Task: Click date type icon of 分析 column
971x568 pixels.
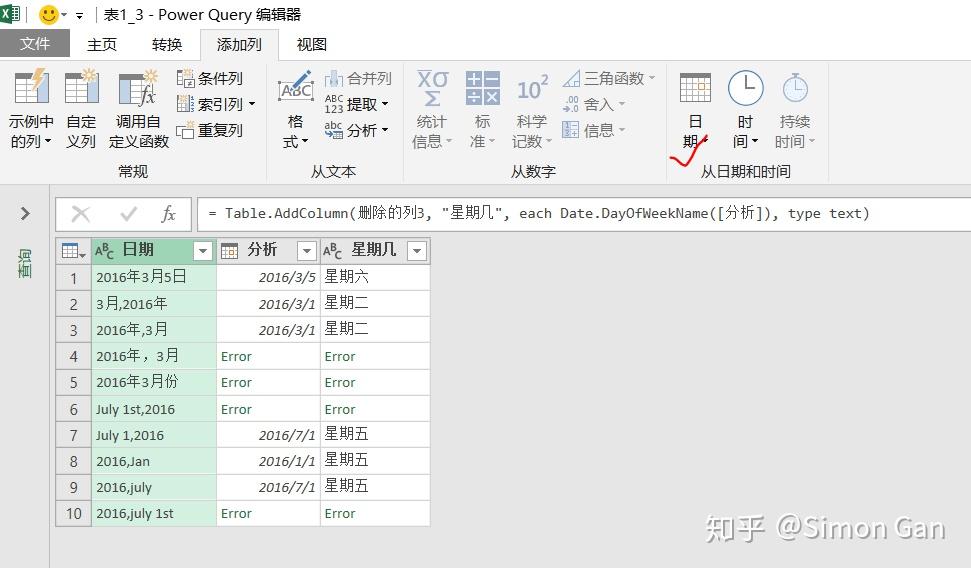Action: [x=230, y=251]
